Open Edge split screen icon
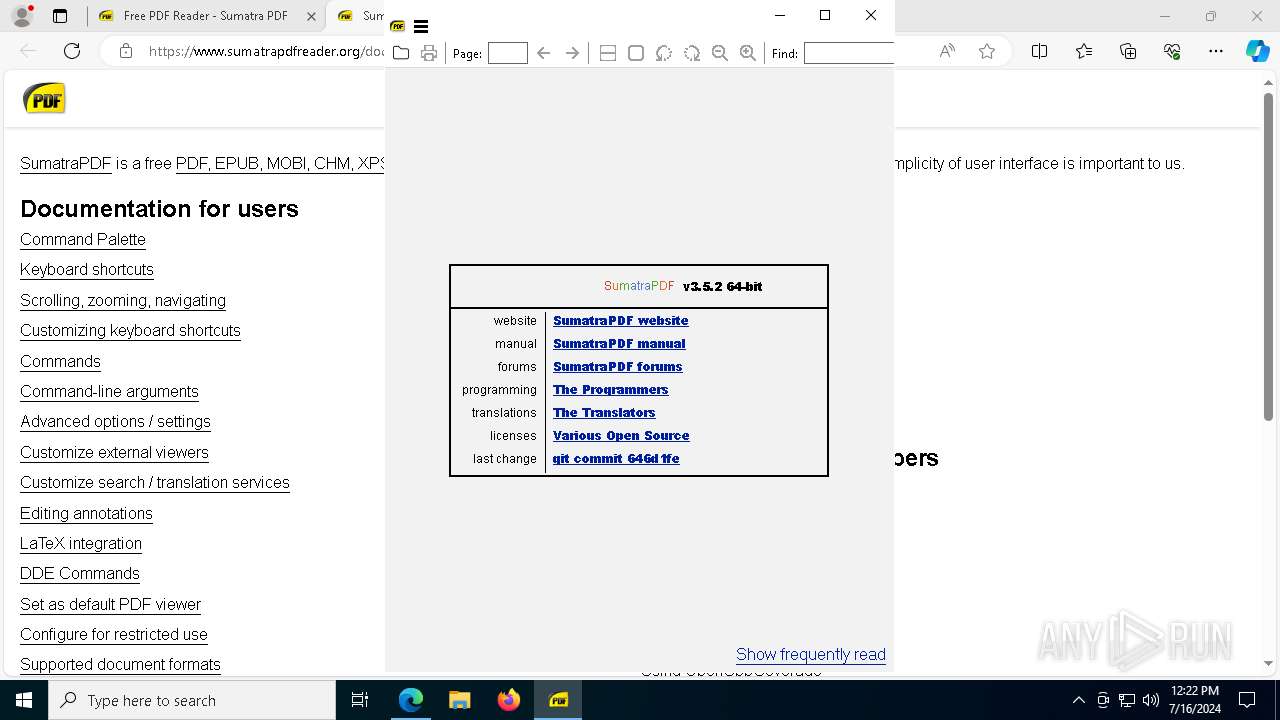This screenshot has width=1280, height=720. tap(1039, 51)
